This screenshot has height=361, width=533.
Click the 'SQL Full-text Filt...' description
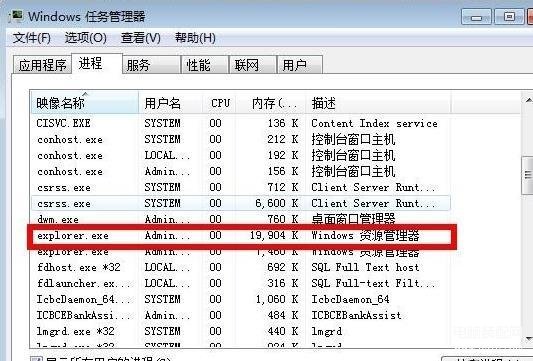(373, 283)
